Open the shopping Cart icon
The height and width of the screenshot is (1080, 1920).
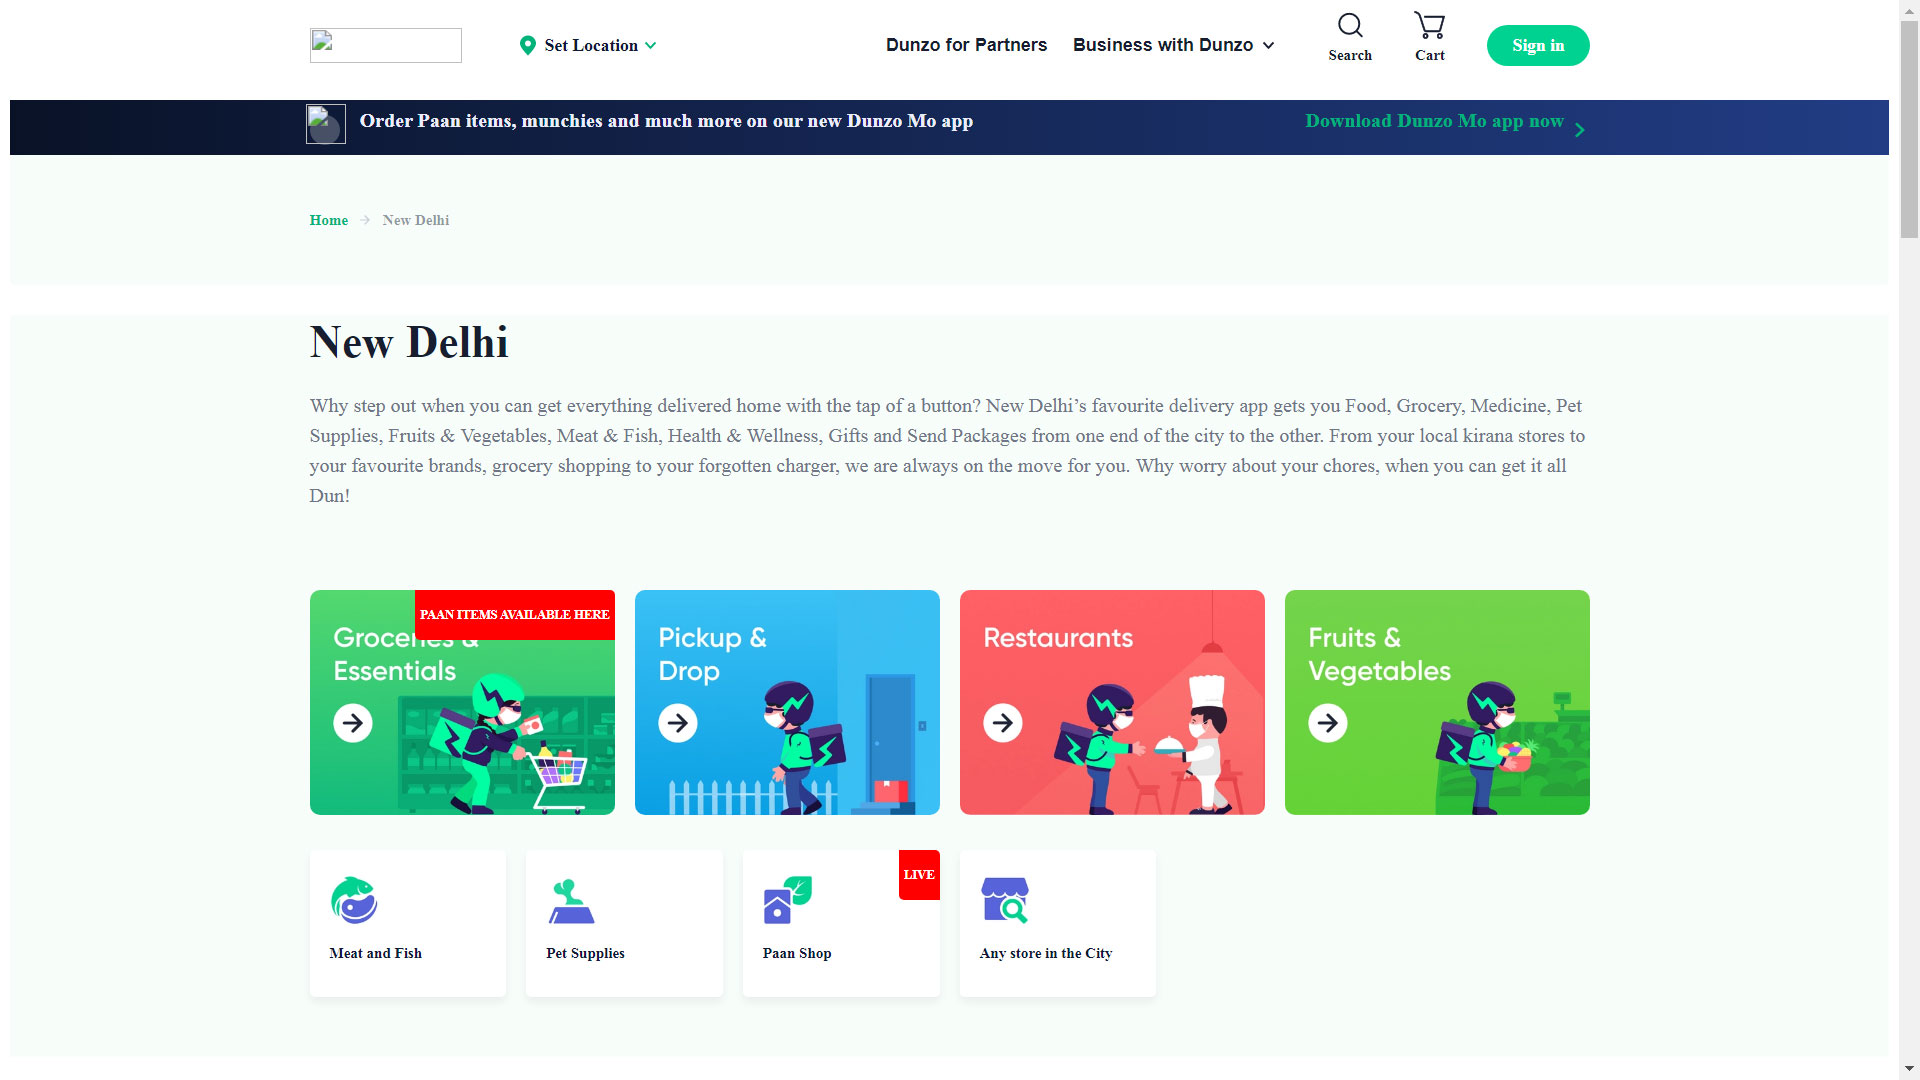pyautogui.click(x=1429, y=25)
